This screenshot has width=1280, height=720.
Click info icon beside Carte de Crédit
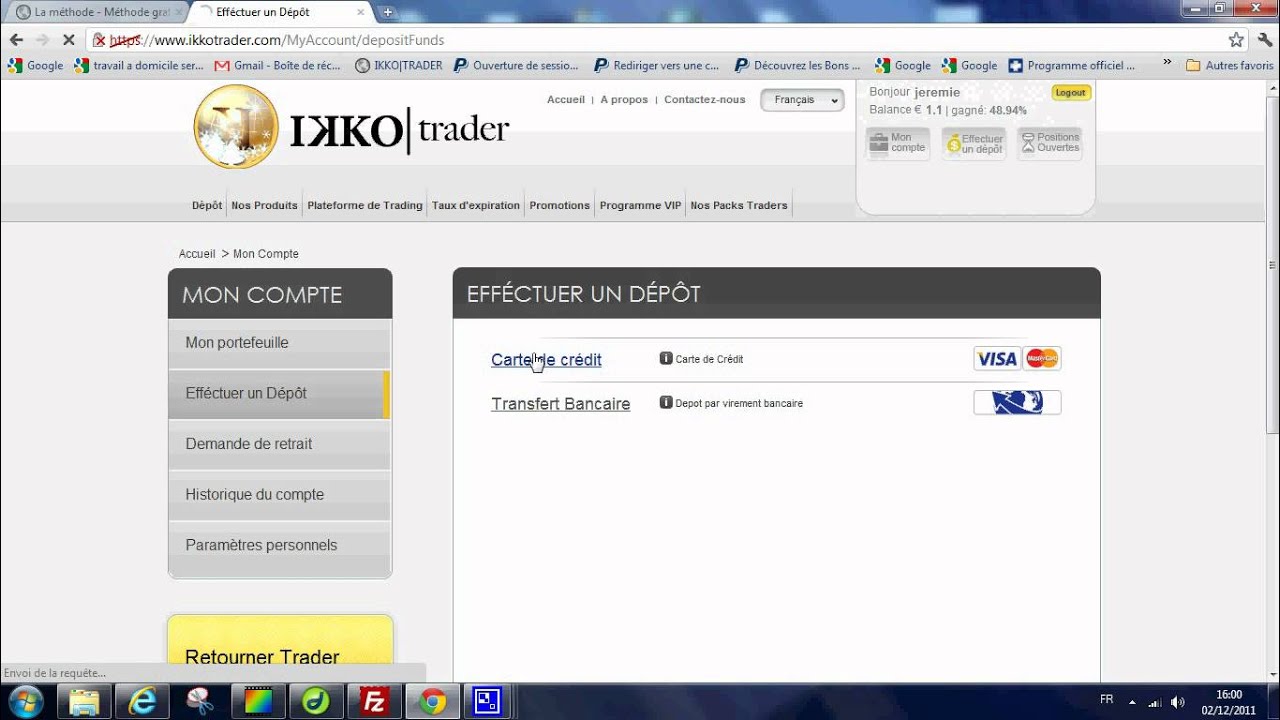(666, 358)
